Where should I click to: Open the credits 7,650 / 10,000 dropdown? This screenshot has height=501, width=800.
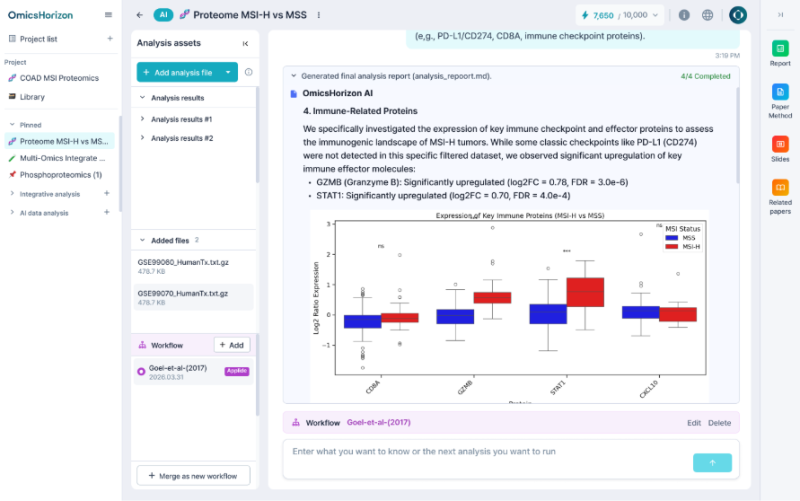pyautogui.click(x=620, y=15)
